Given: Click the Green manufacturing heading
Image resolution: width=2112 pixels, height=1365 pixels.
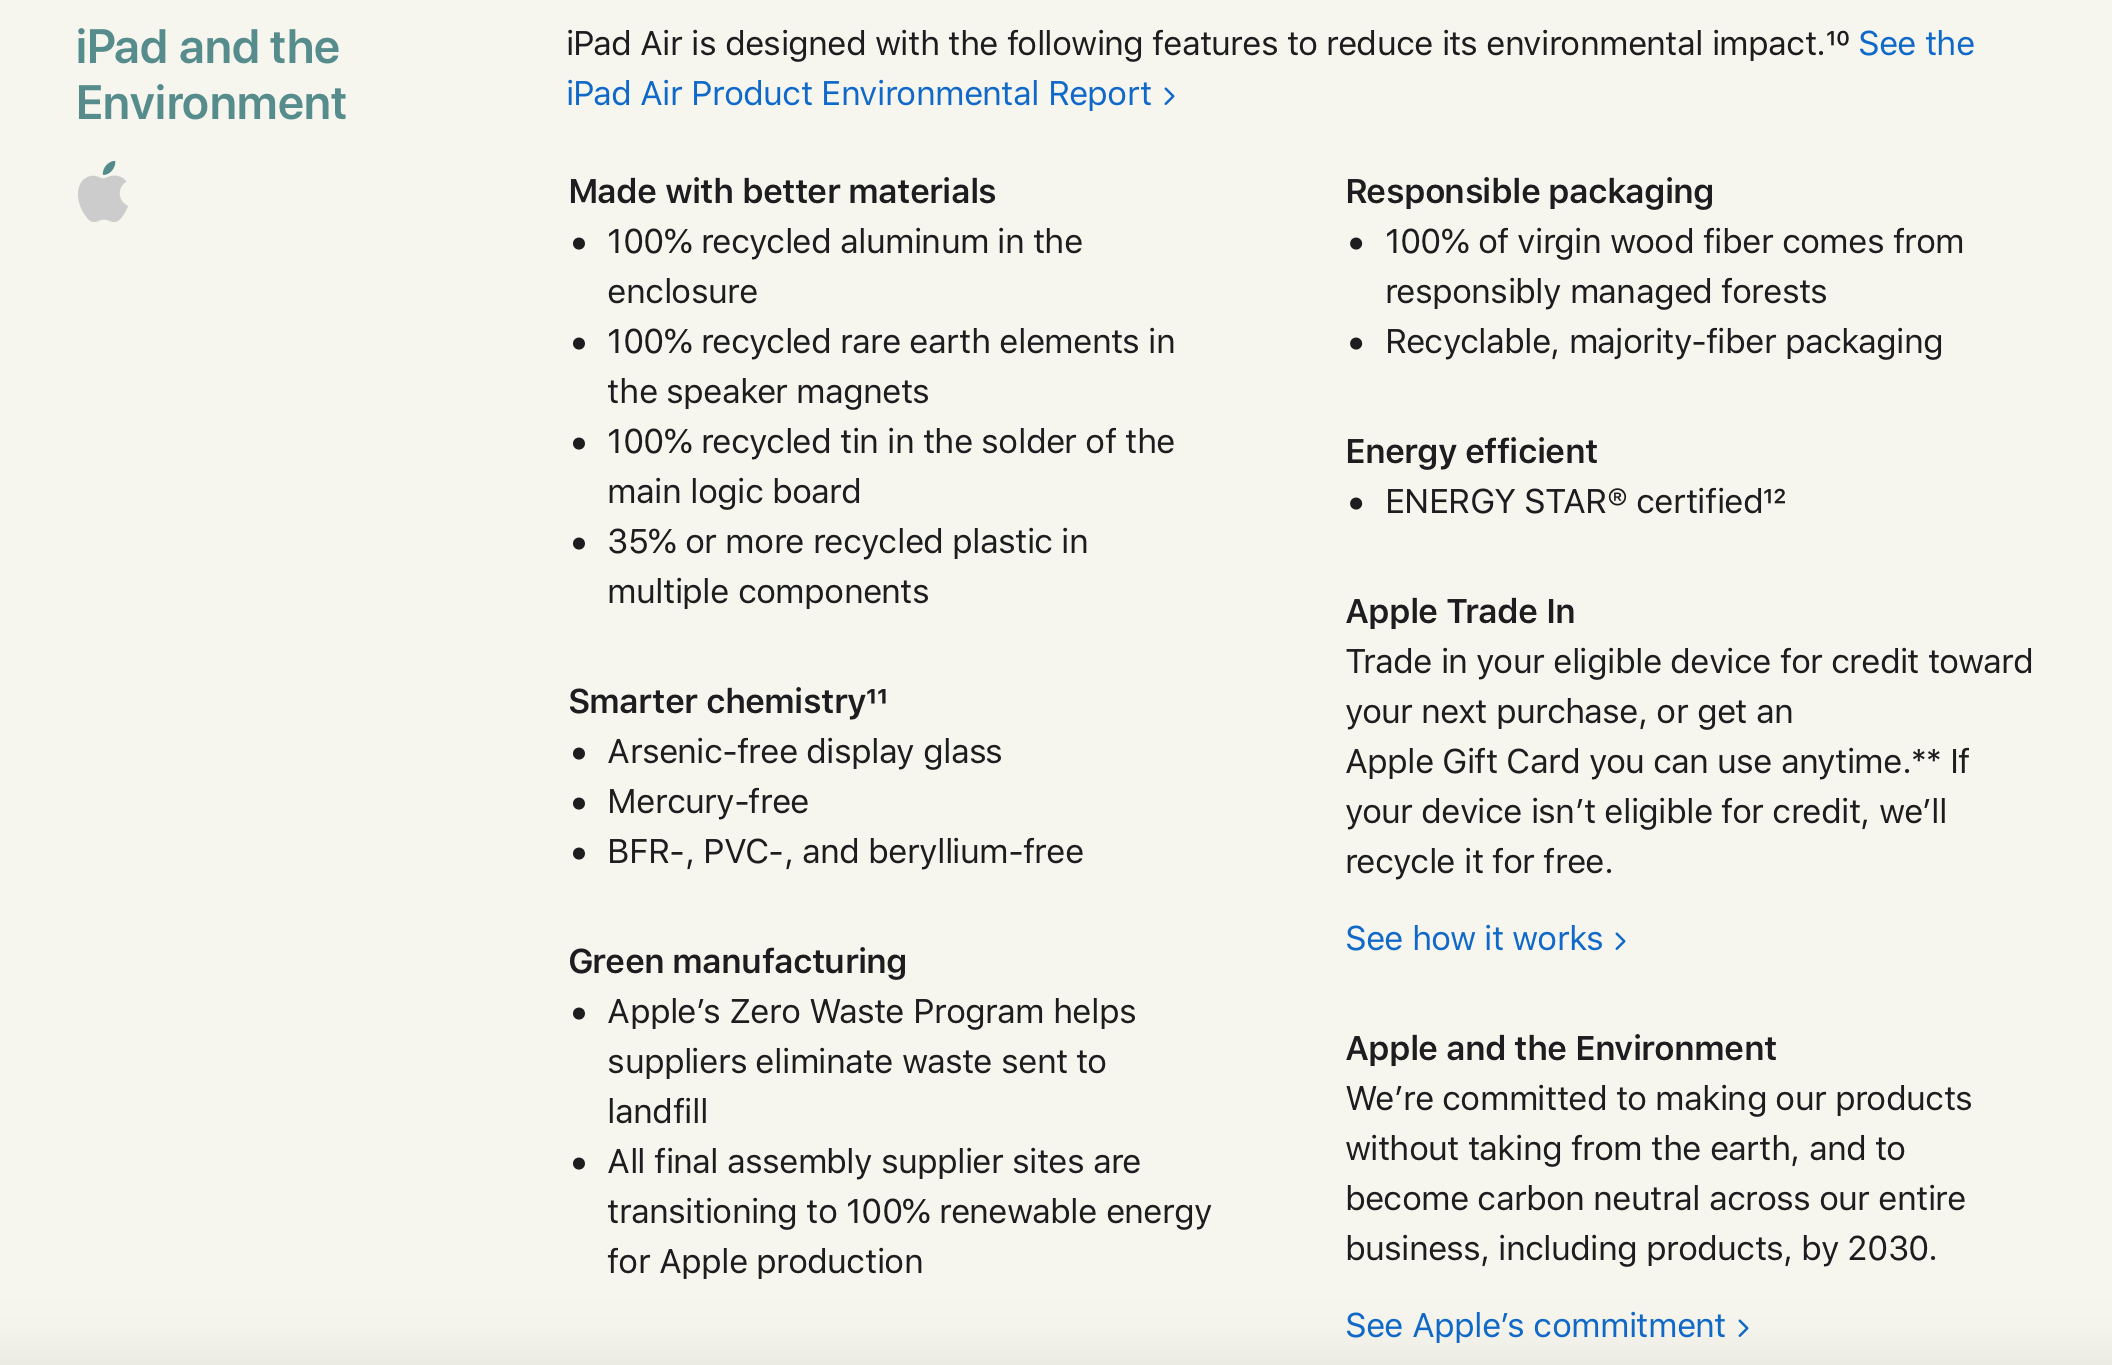Looking at the screenshot, I should (737, 962).
